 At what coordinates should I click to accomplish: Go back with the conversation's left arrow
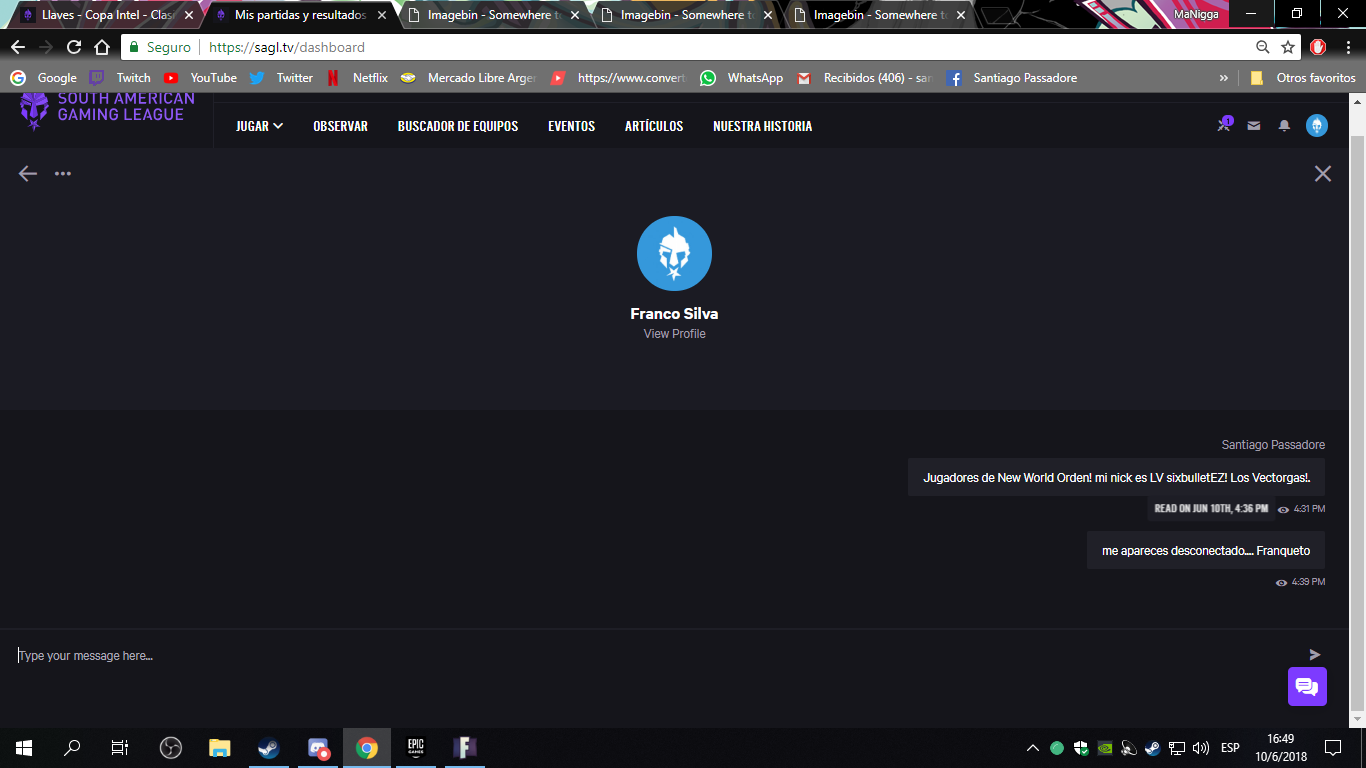point(28,173)
